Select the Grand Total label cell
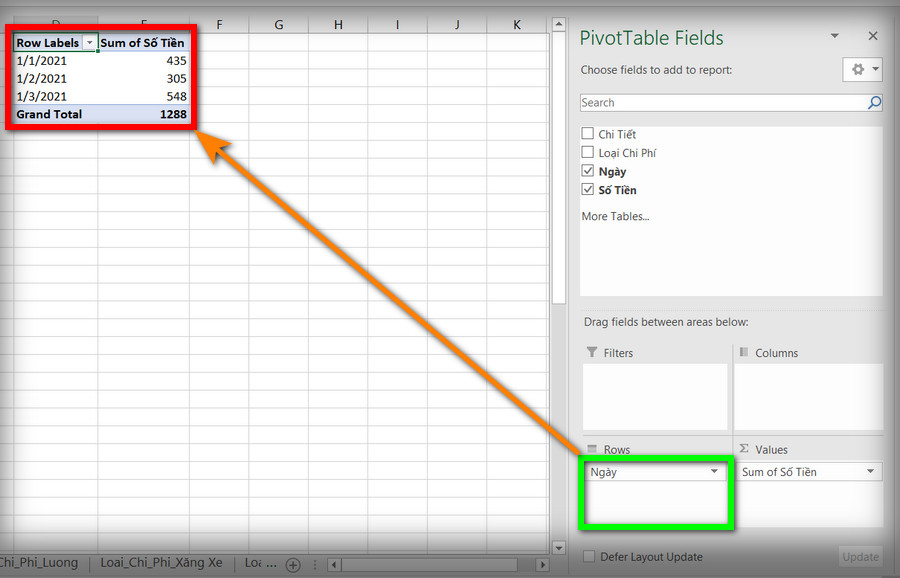 (x=56, y=114)
